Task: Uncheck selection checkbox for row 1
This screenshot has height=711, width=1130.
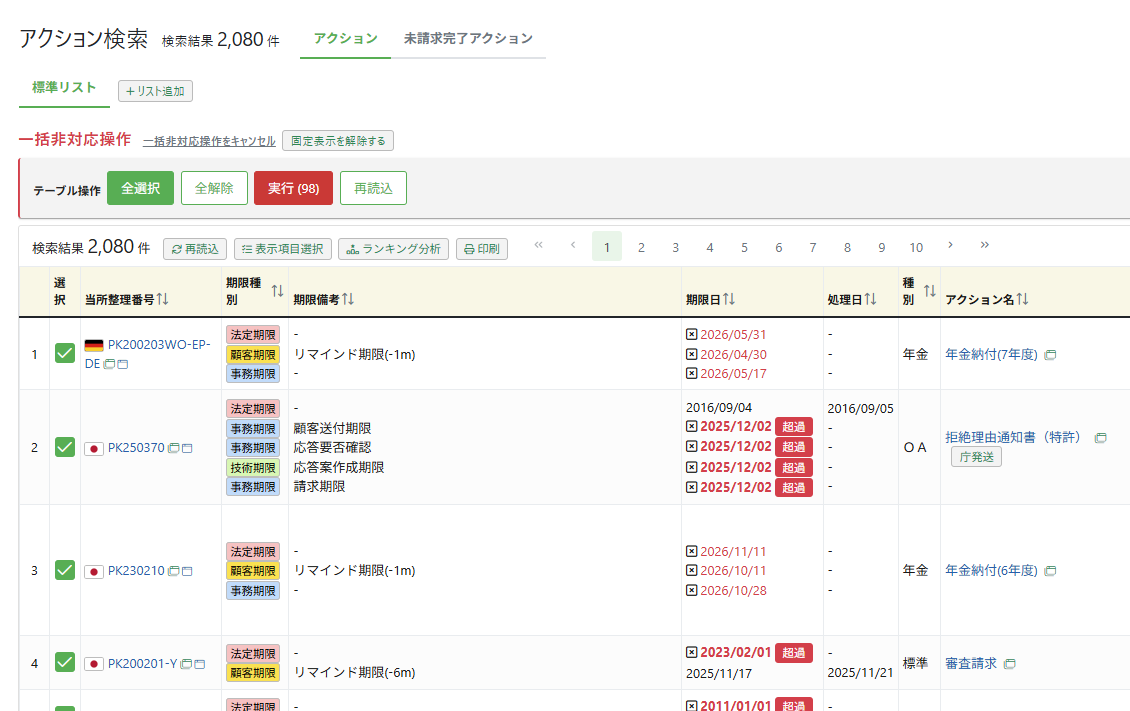Action: tap(65, 353)
